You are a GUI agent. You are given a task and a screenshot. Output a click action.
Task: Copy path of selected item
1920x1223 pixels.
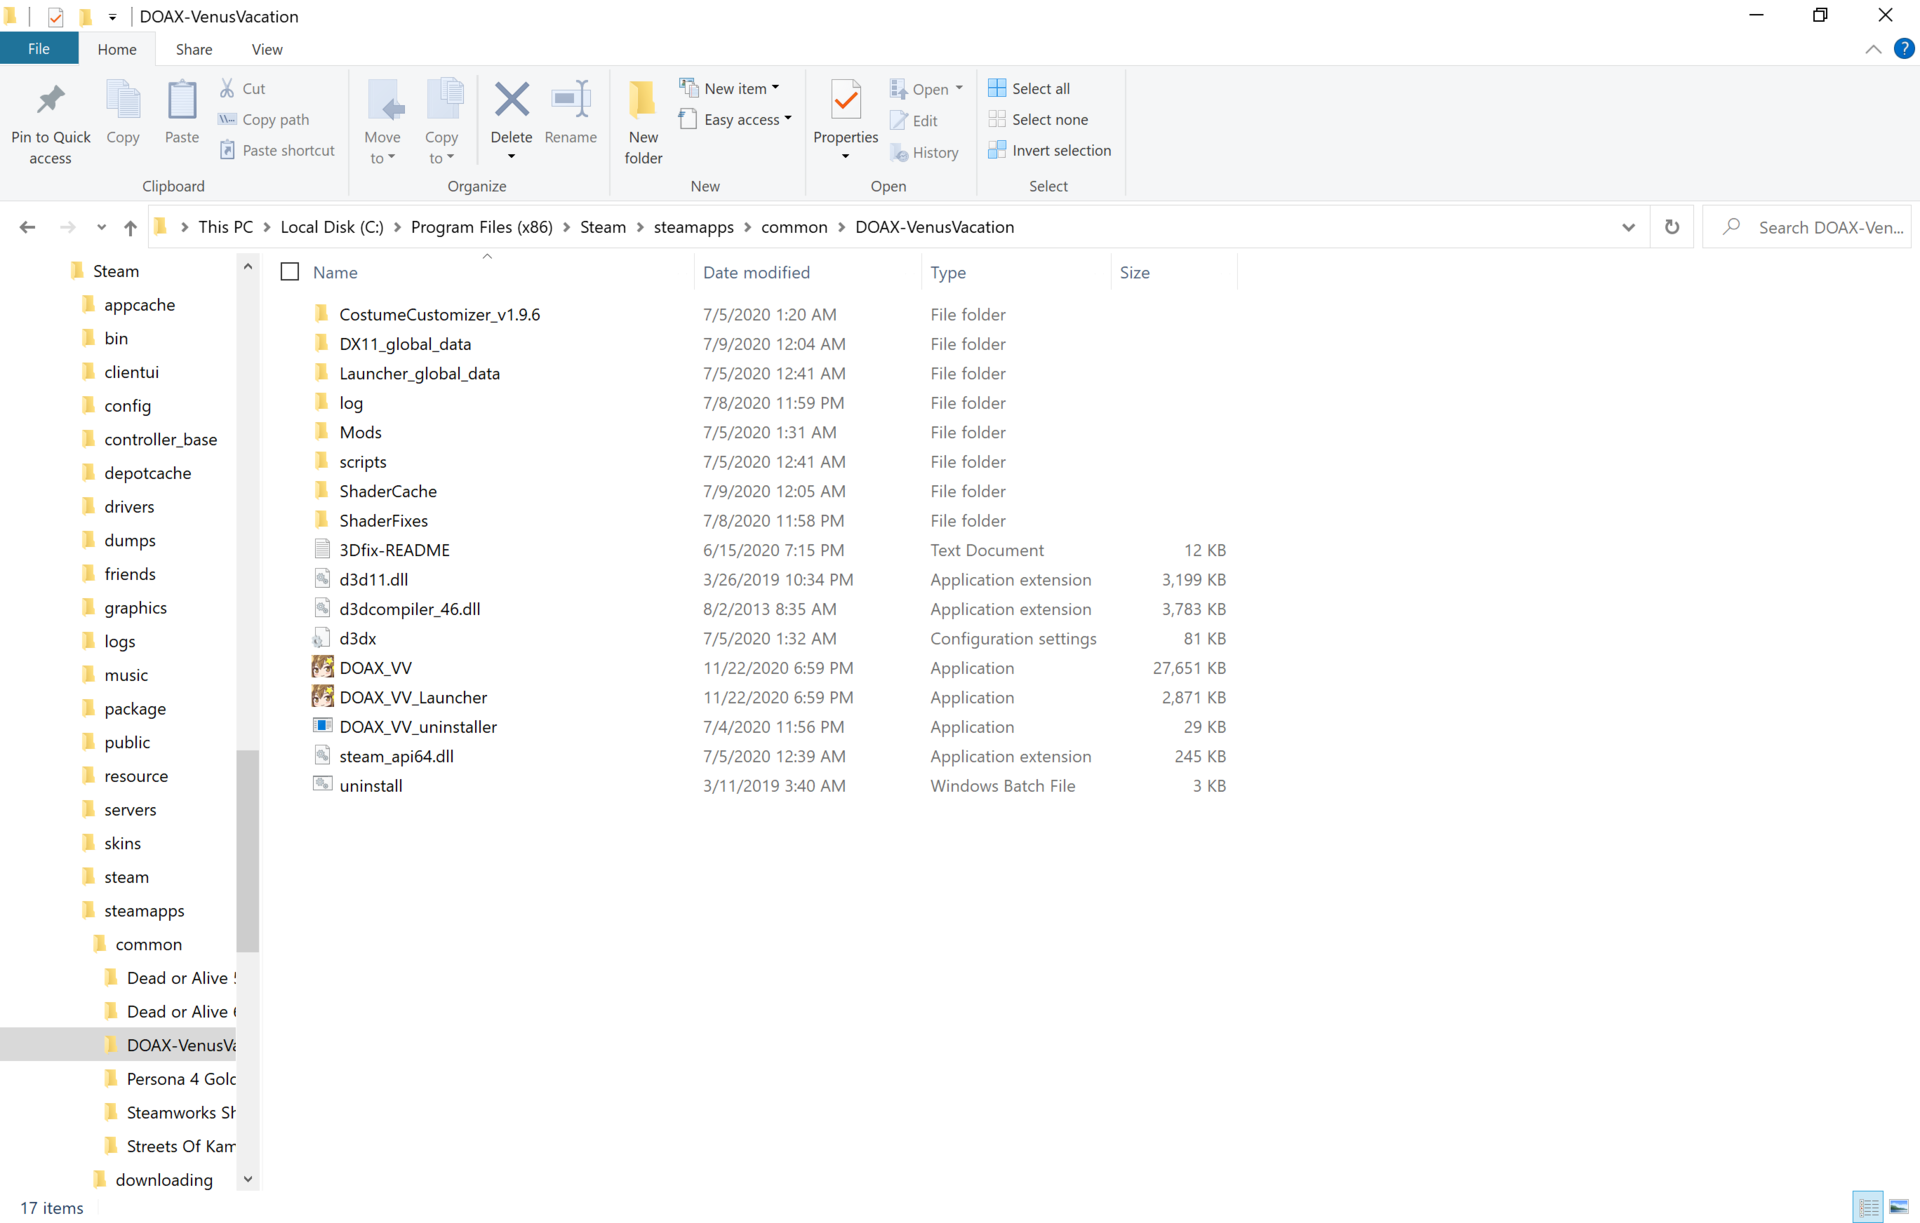[265, 119]
